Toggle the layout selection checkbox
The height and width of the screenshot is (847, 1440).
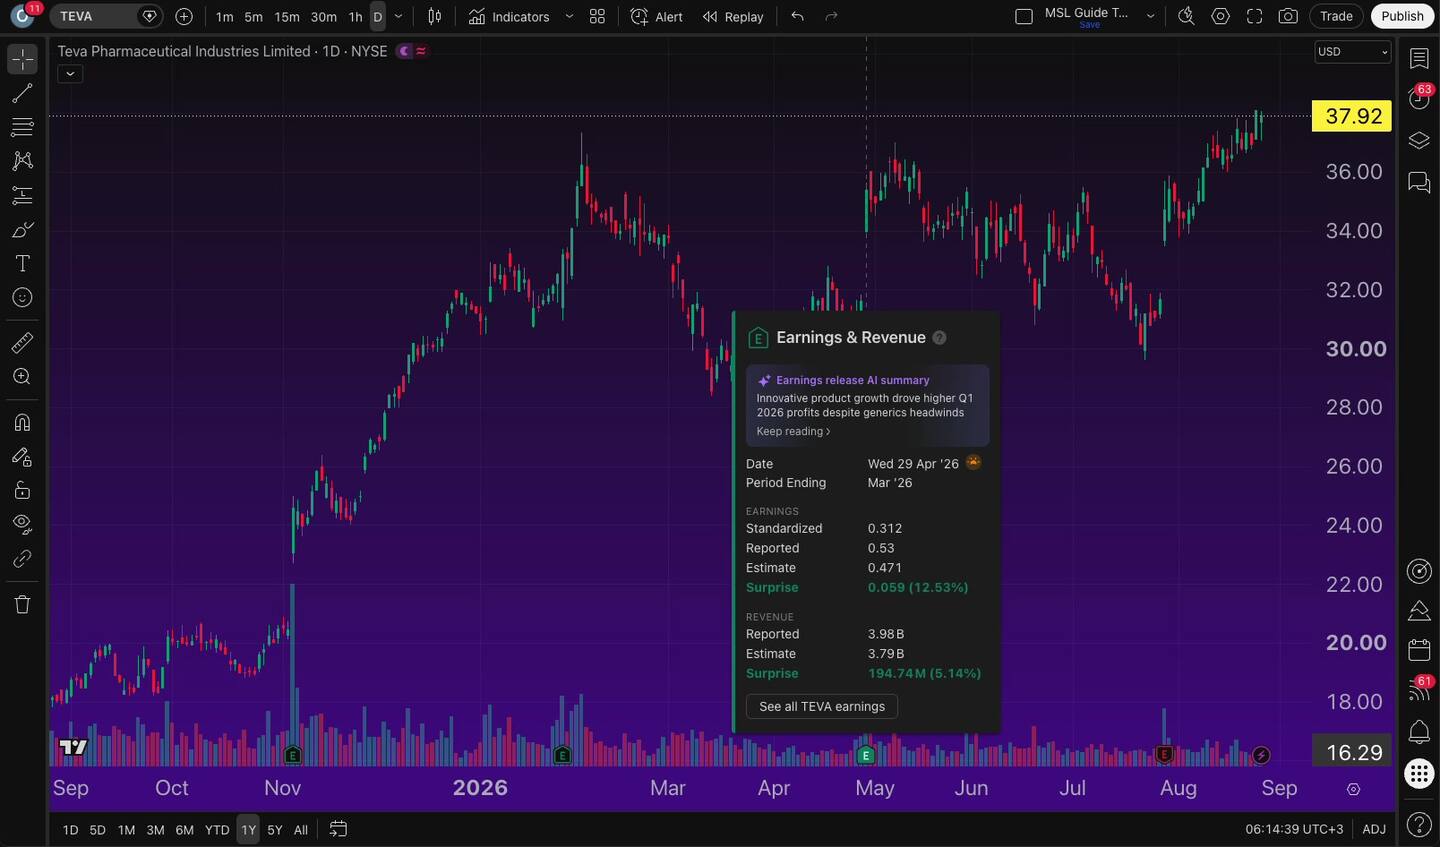click(x=1023, y=16)
